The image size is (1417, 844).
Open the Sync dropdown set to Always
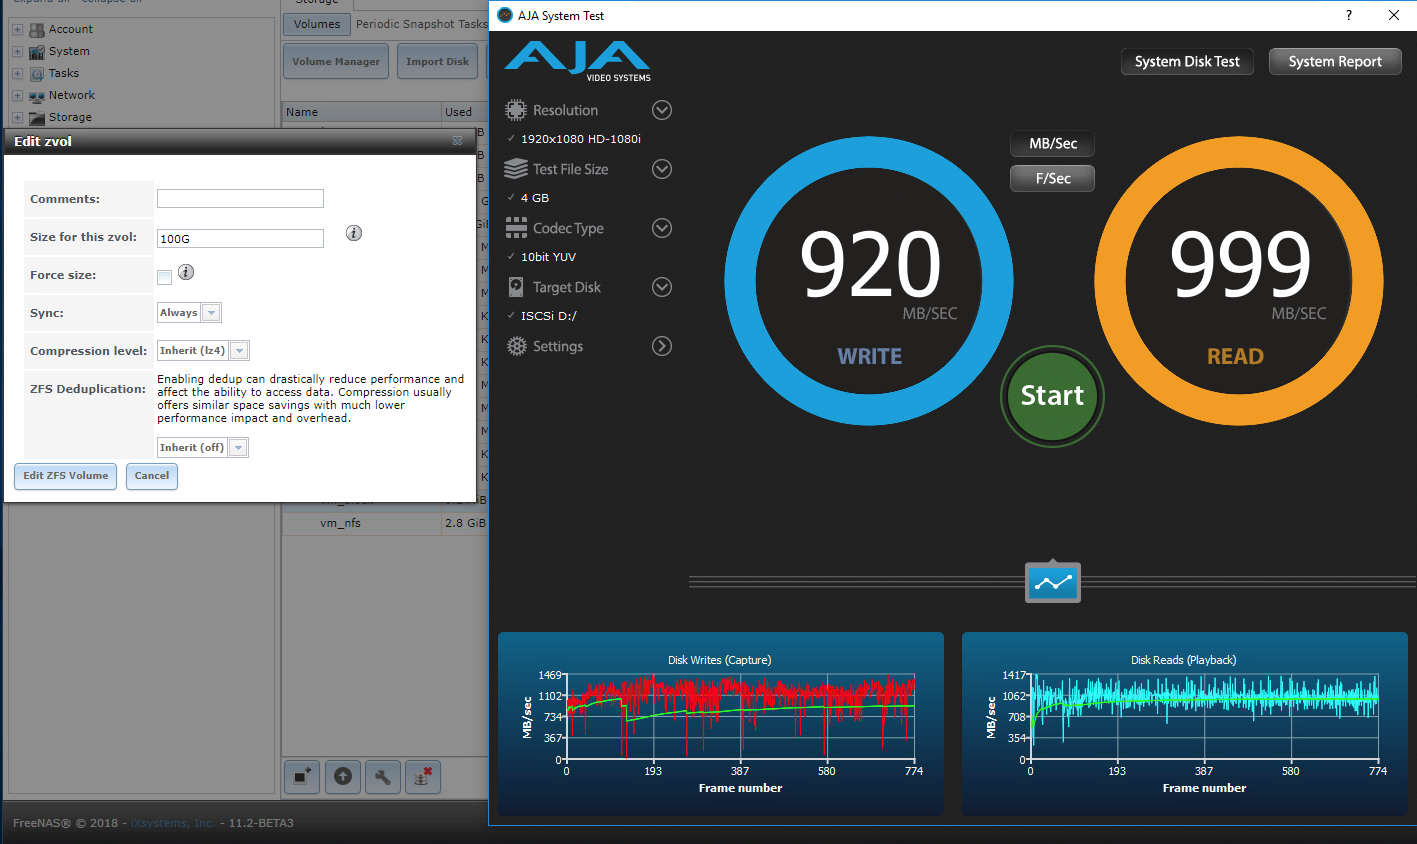pos(189,313)
